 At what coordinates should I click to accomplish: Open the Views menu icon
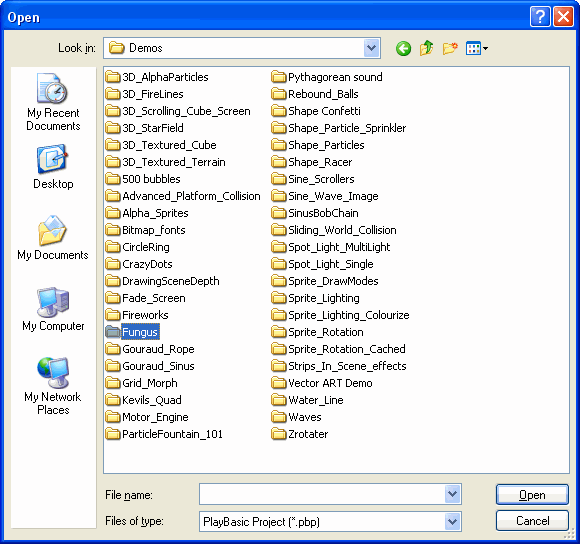(x=476, y=48)
